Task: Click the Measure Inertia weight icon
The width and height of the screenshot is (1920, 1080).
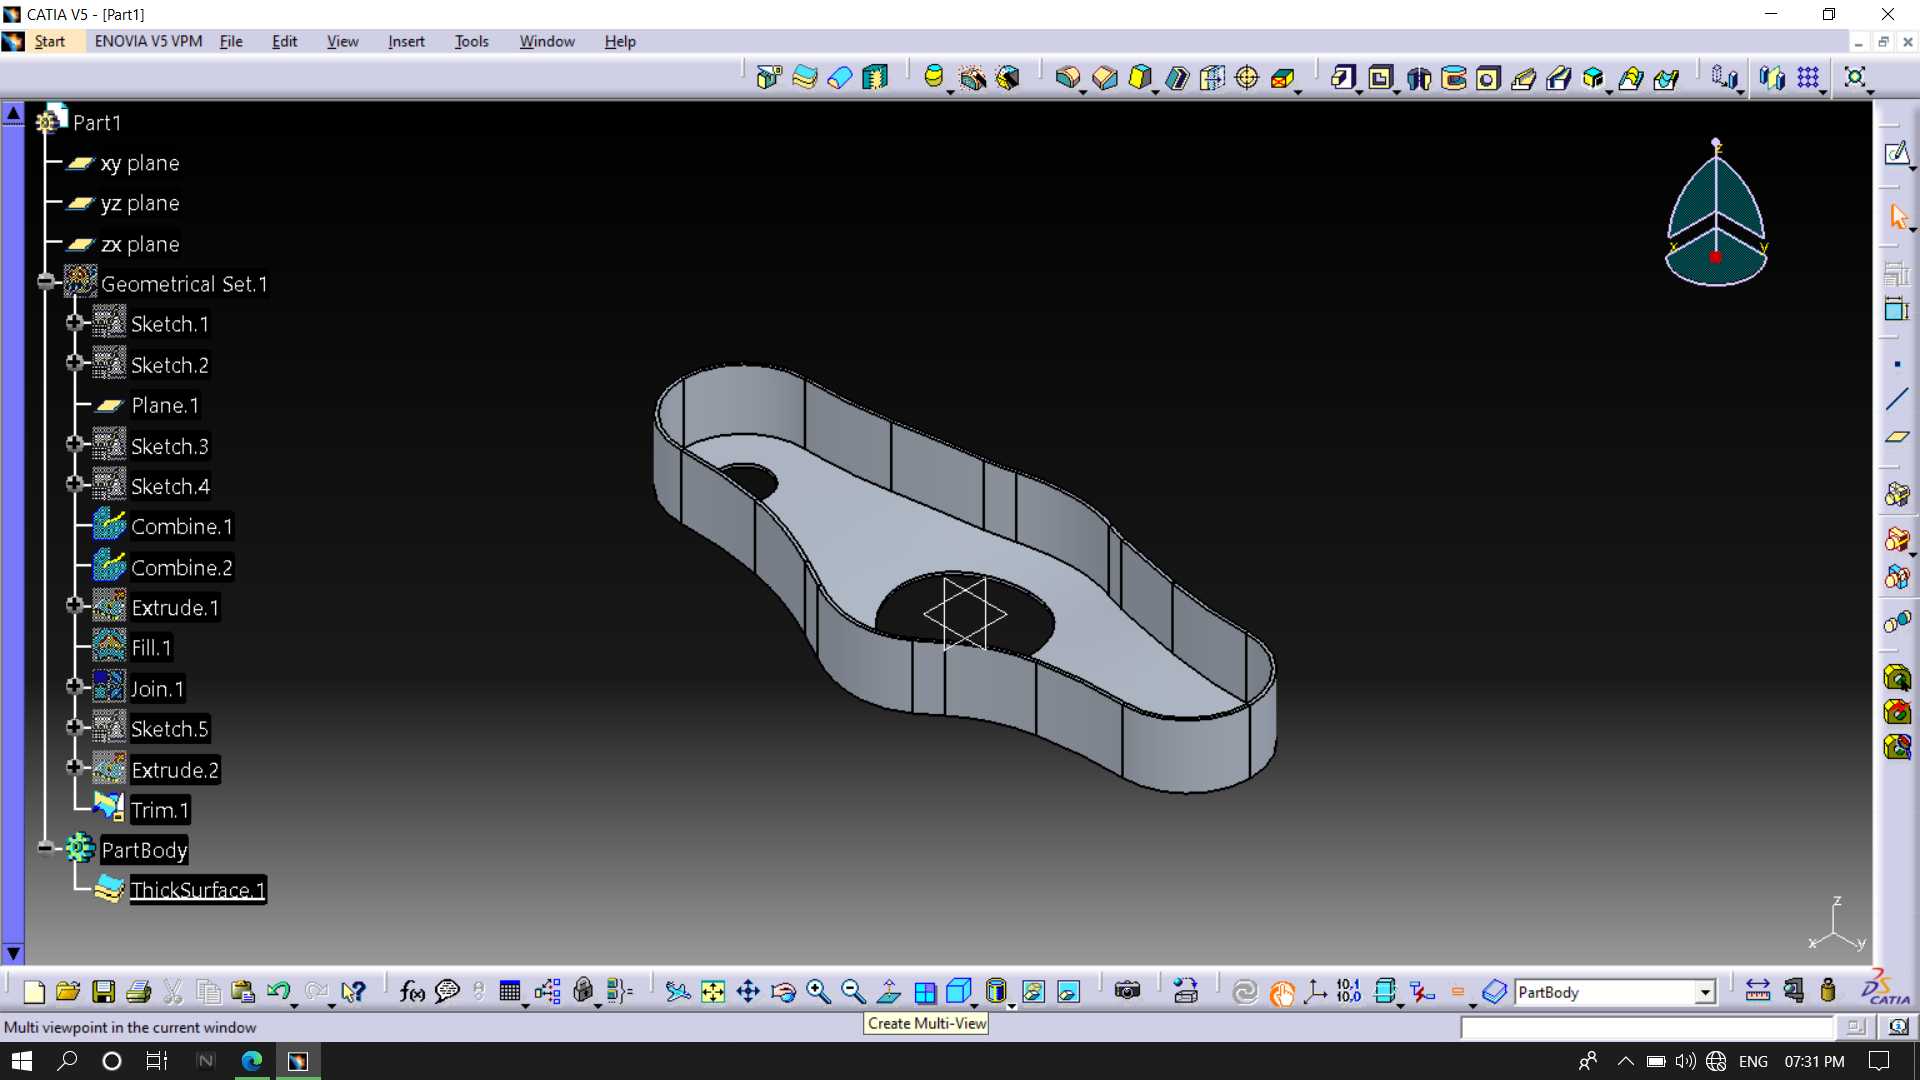Action: [x=1828, y=992]
